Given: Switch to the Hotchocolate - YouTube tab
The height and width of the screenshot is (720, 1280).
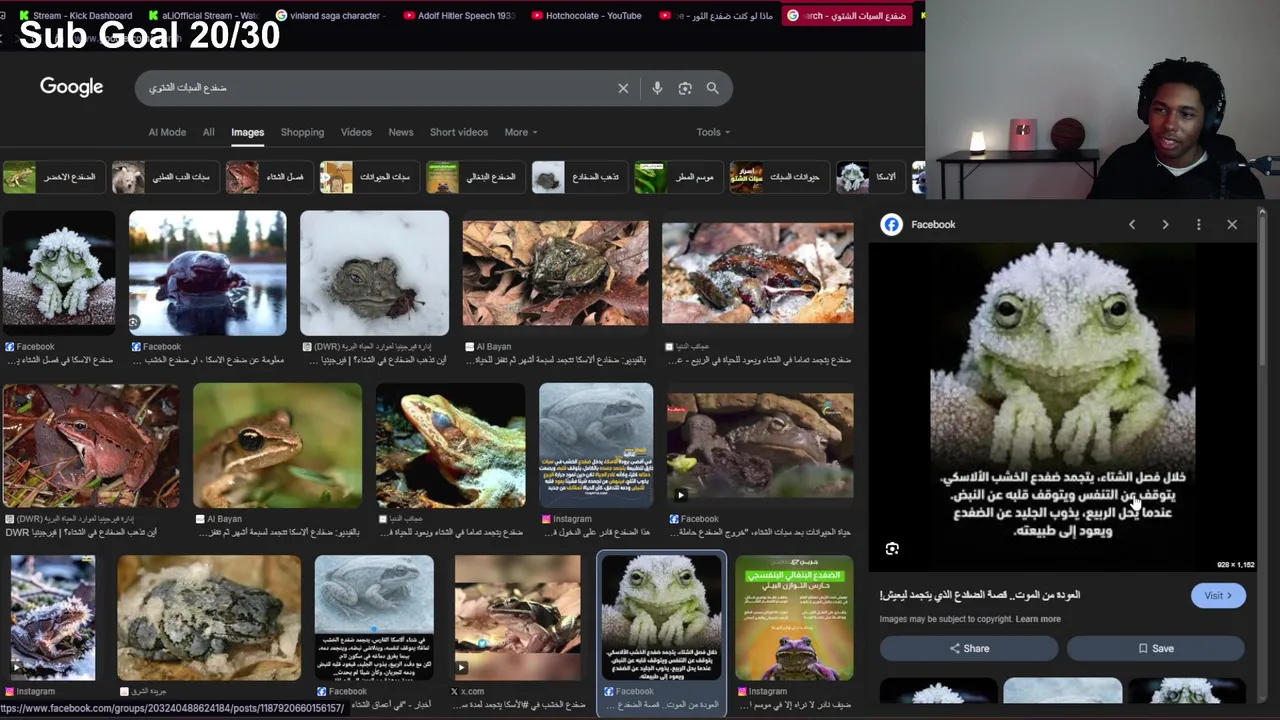Looking at the screenshot, I should [x=586, y=16].
